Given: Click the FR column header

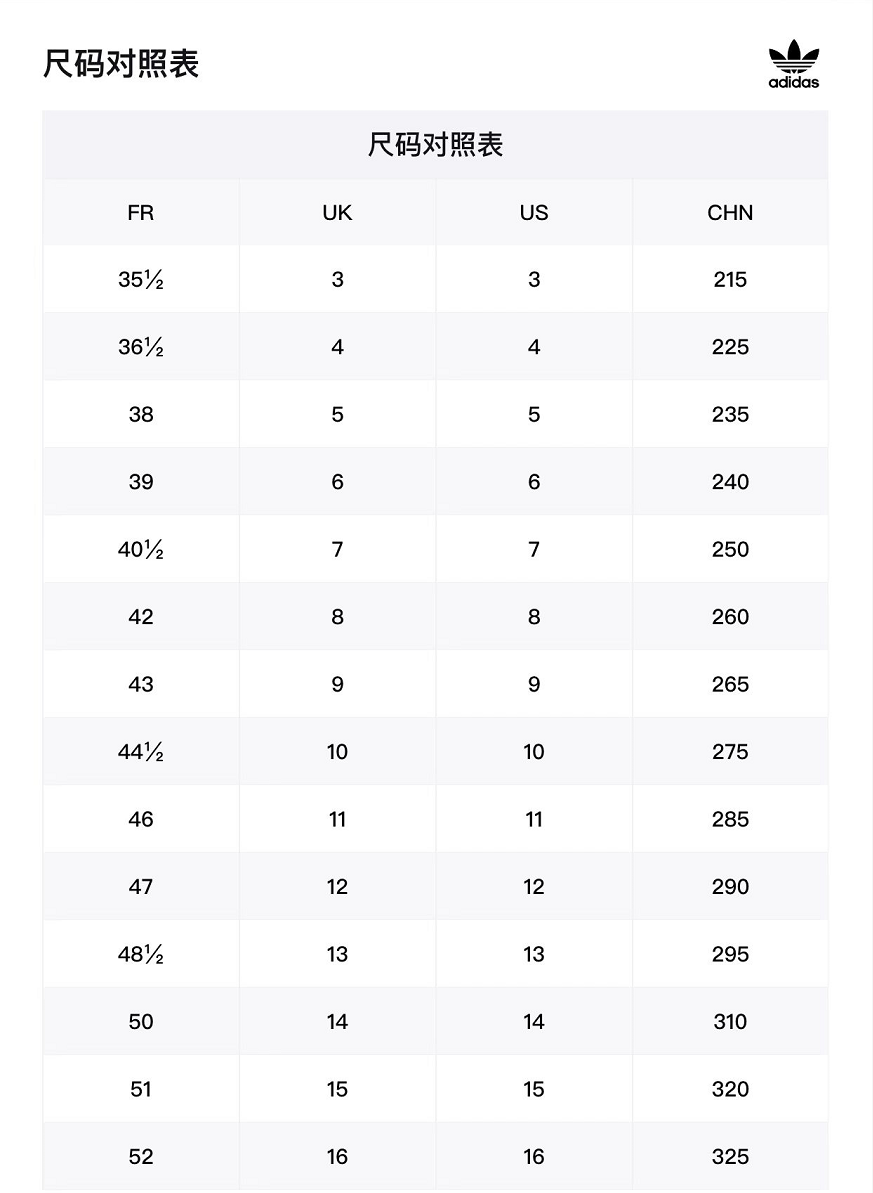Looking at the screenshot, I should 141,212.
